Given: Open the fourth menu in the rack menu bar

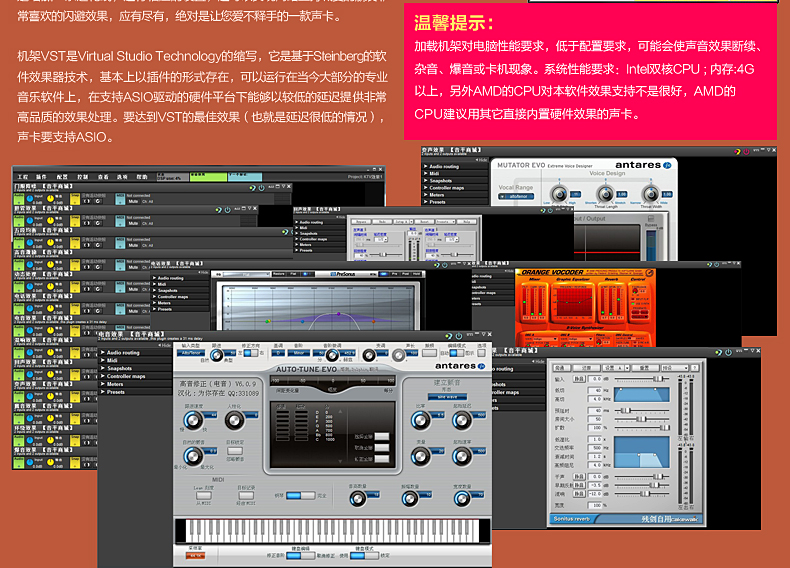Looking at the screenshot, I should coord(83,177).
